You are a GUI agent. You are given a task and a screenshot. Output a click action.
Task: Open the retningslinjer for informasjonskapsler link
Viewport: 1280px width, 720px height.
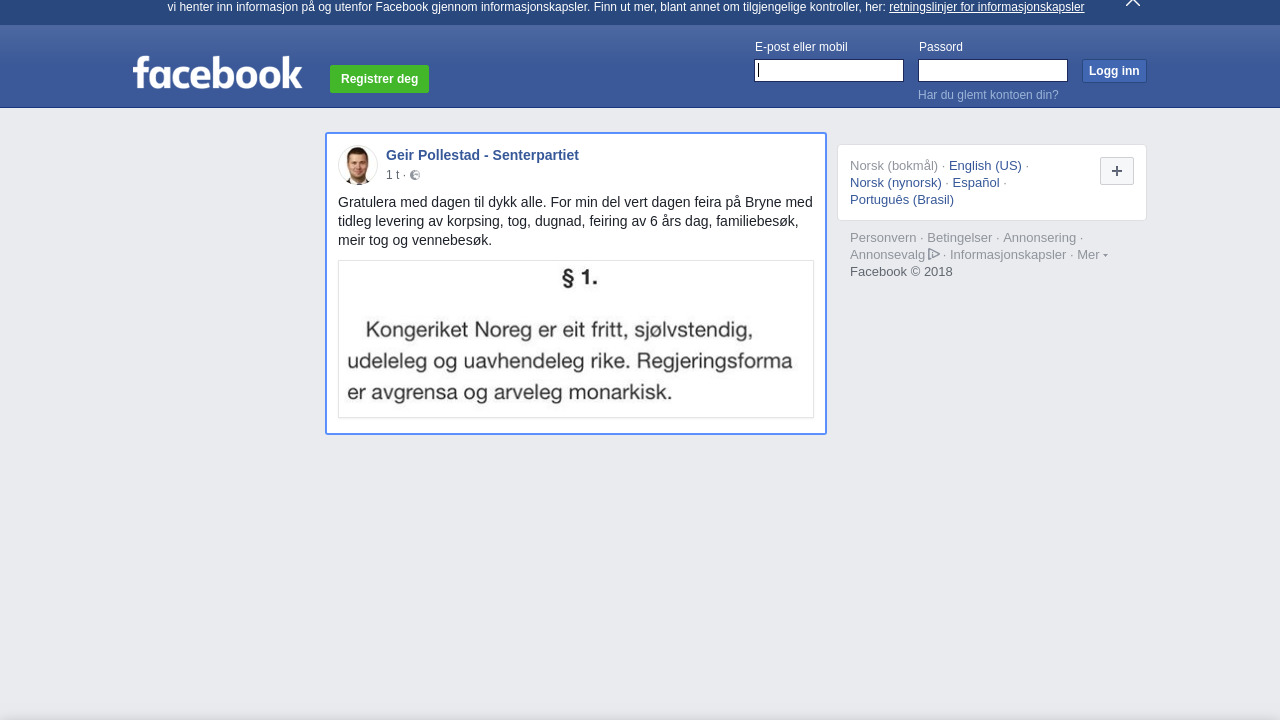point(986,7)
